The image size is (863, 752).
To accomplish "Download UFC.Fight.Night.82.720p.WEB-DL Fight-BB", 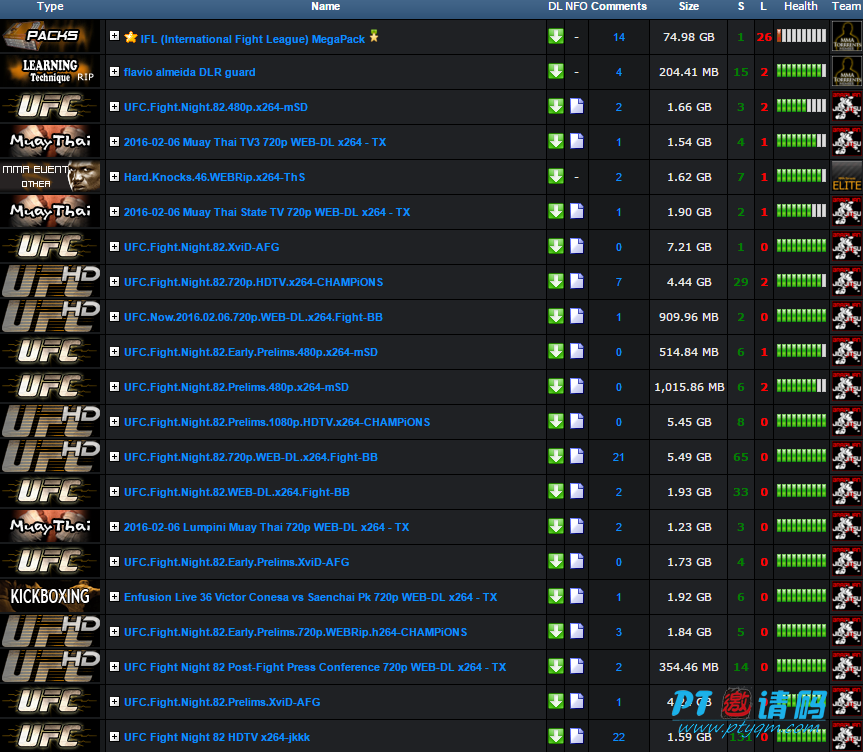I will tap(555, 456).
